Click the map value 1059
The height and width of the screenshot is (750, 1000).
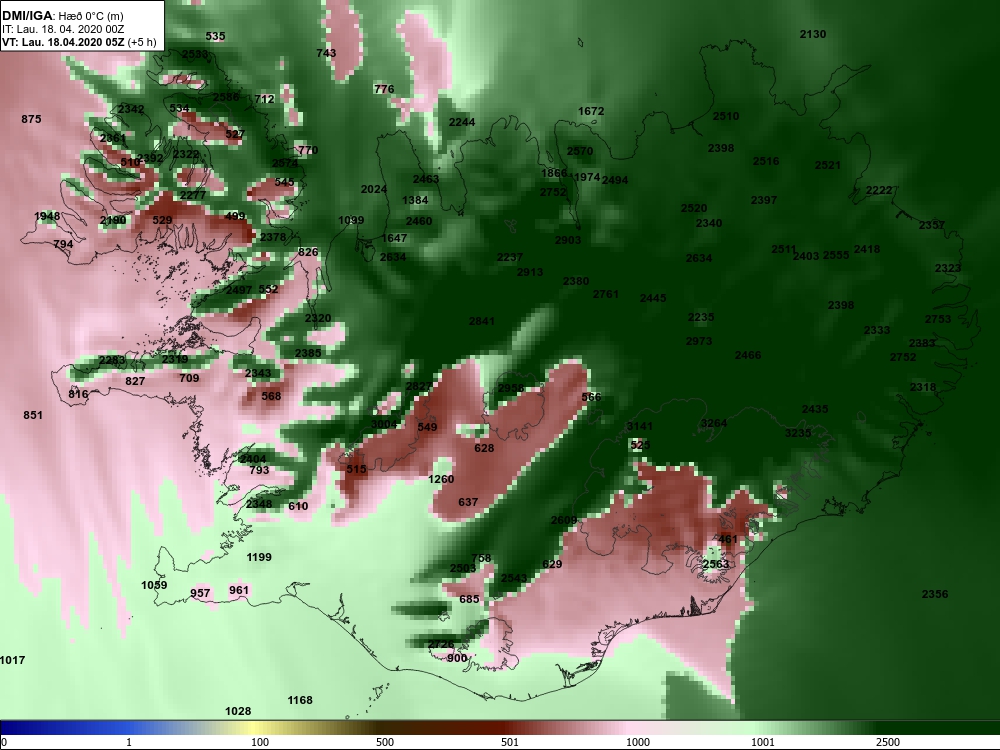point(154,585)
